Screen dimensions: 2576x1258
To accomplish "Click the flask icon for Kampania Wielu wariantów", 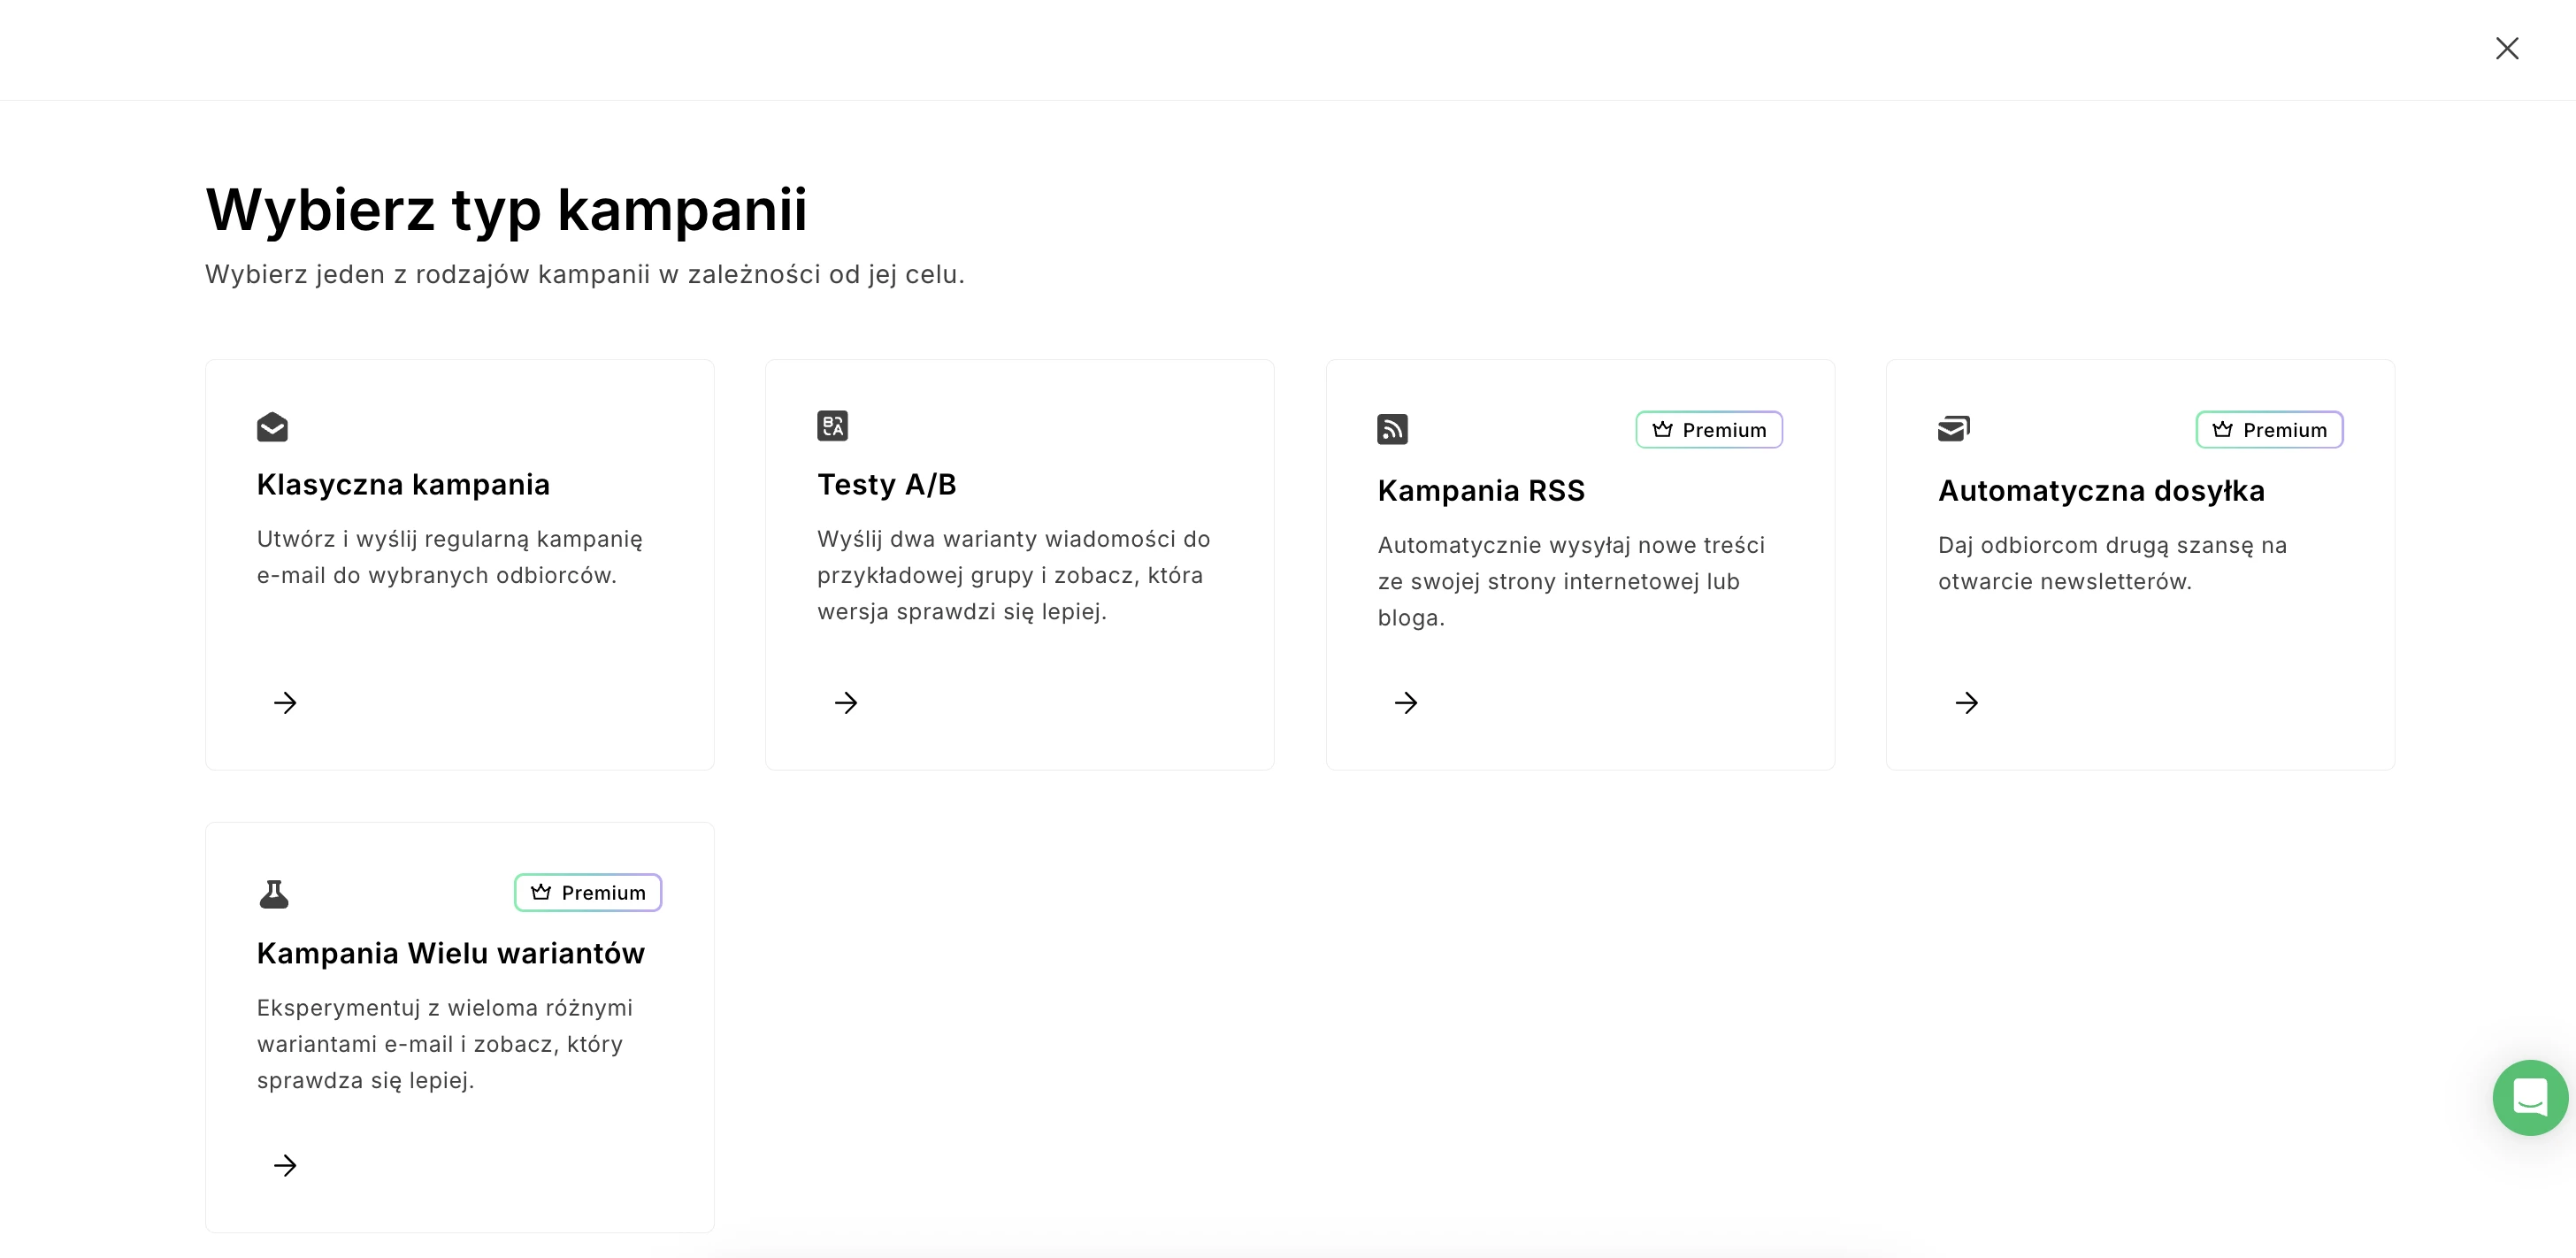I will pyautogui.click(x=273, y=893).
